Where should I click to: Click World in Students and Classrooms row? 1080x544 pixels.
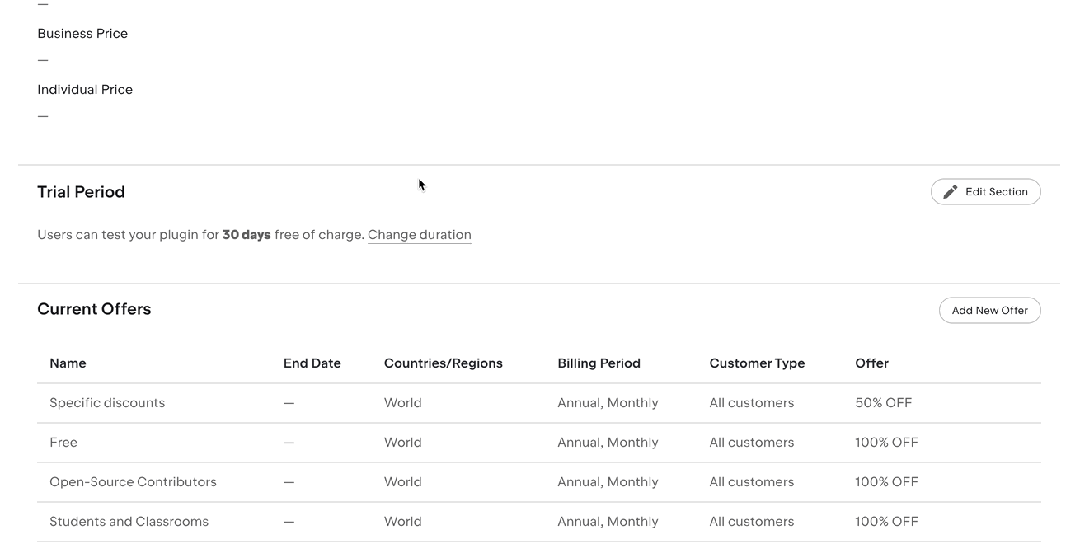[402, 521]
